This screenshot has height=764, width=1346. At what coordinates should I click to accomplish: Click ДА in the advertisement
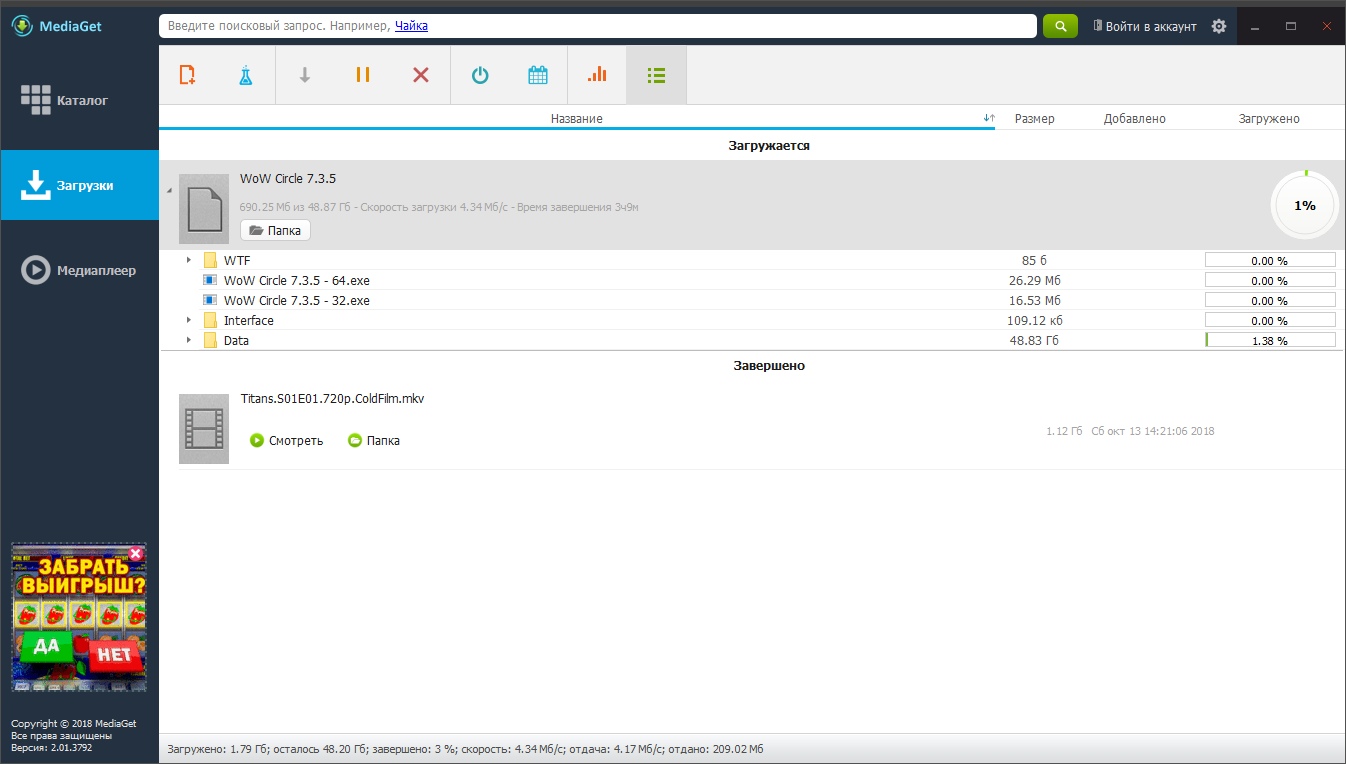click(x=46, y=646)
